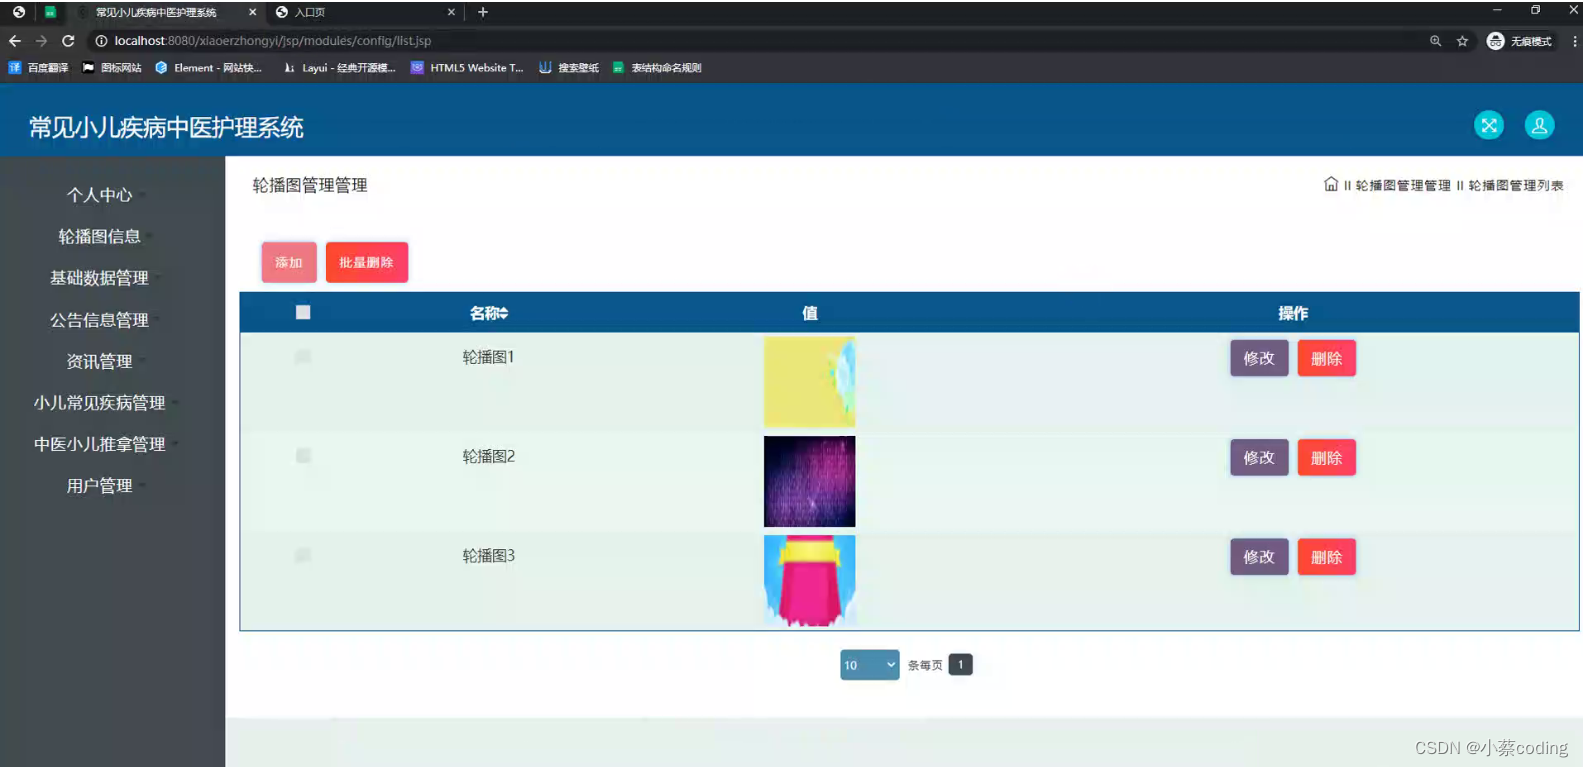Click 删除 for 轮播图1
This screenshot has height=767, width=1583.
pyautogui.click(x=1327, y=358)
